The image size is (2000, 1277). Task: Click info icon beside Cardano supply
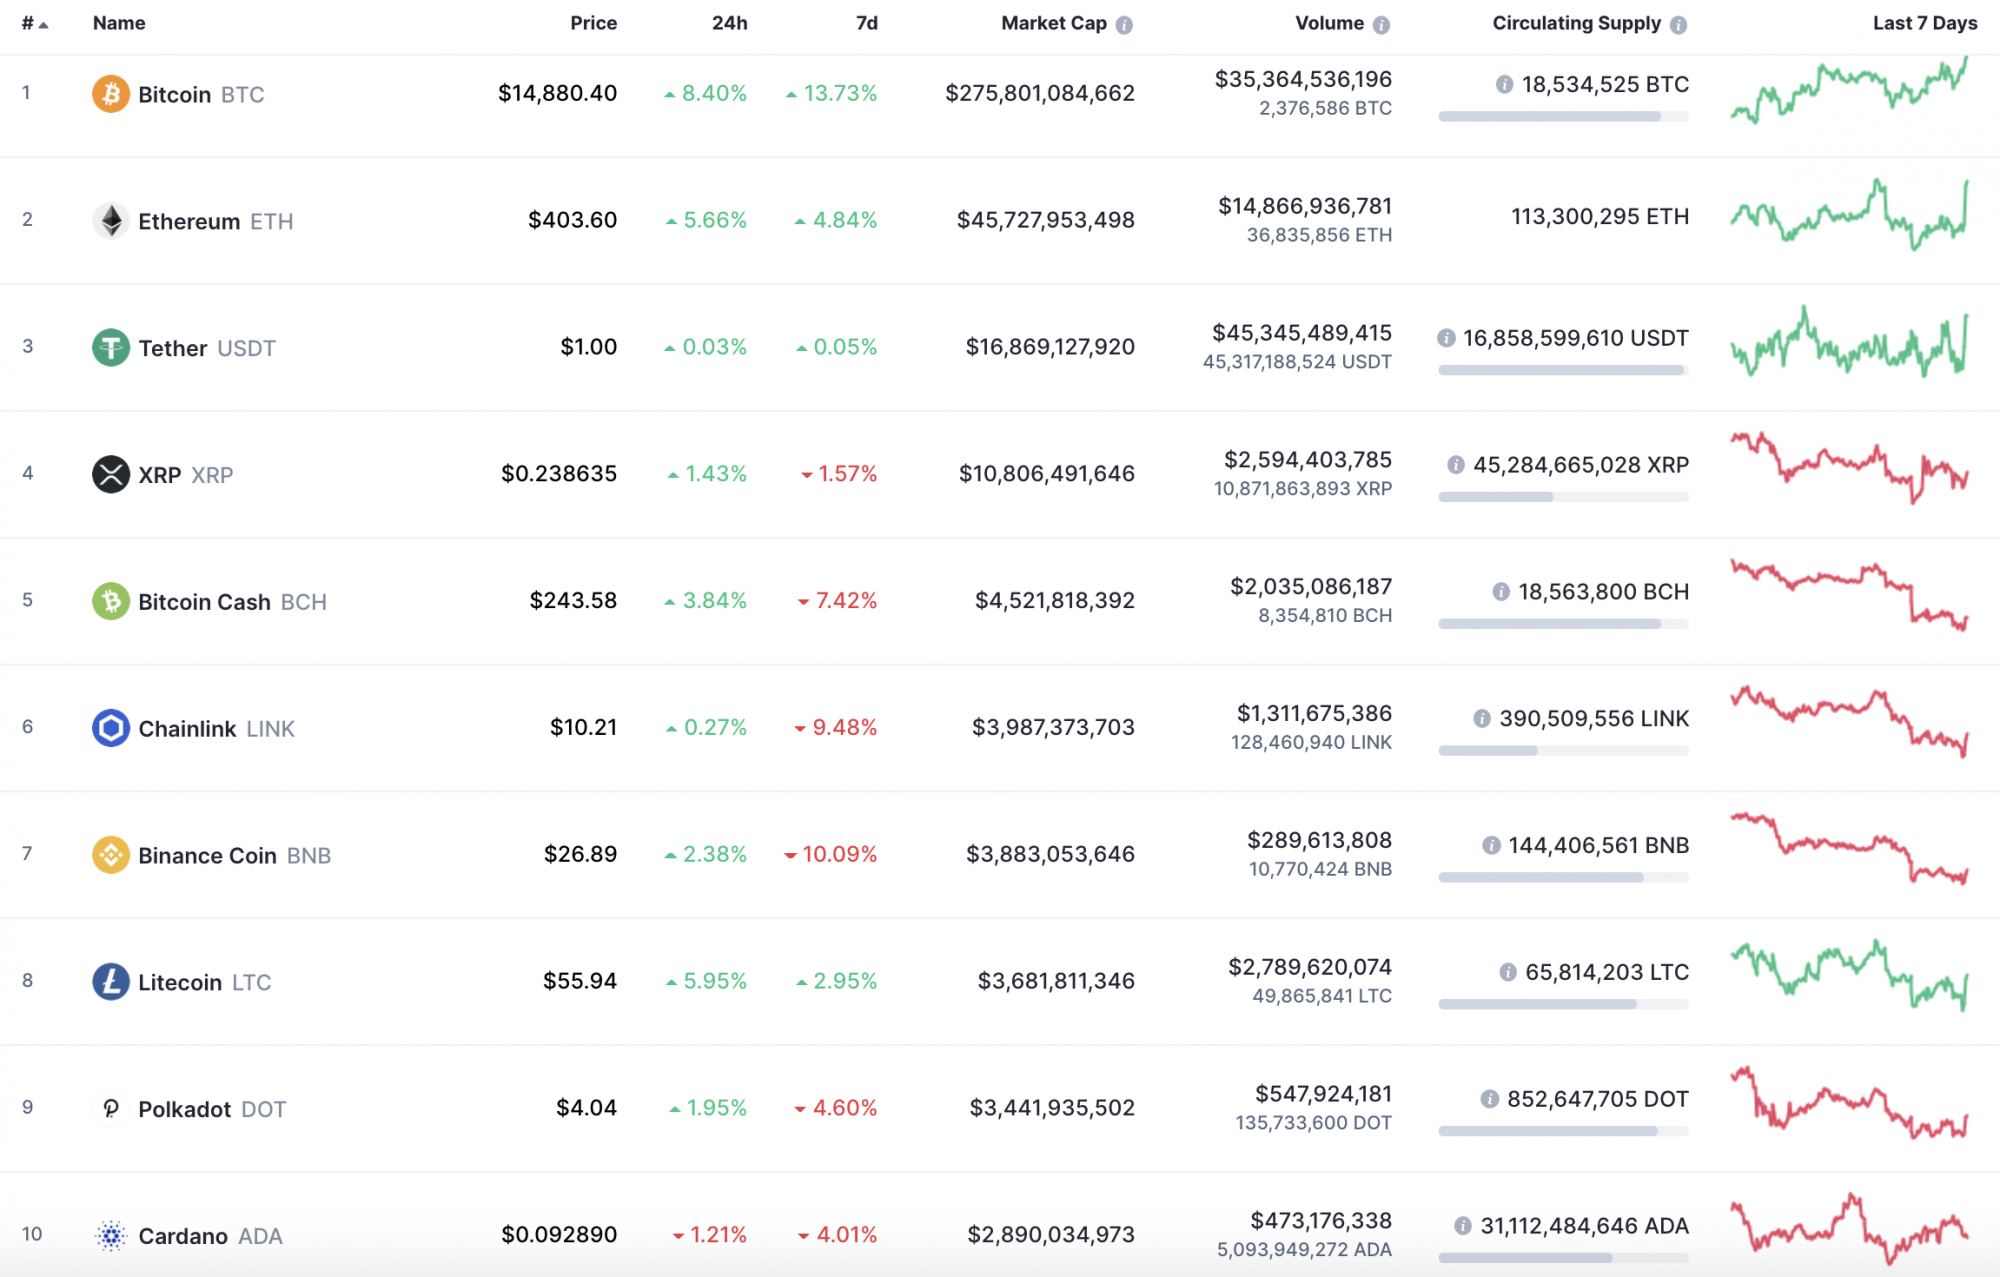pyautogui.click(x=1463, y=1226)
